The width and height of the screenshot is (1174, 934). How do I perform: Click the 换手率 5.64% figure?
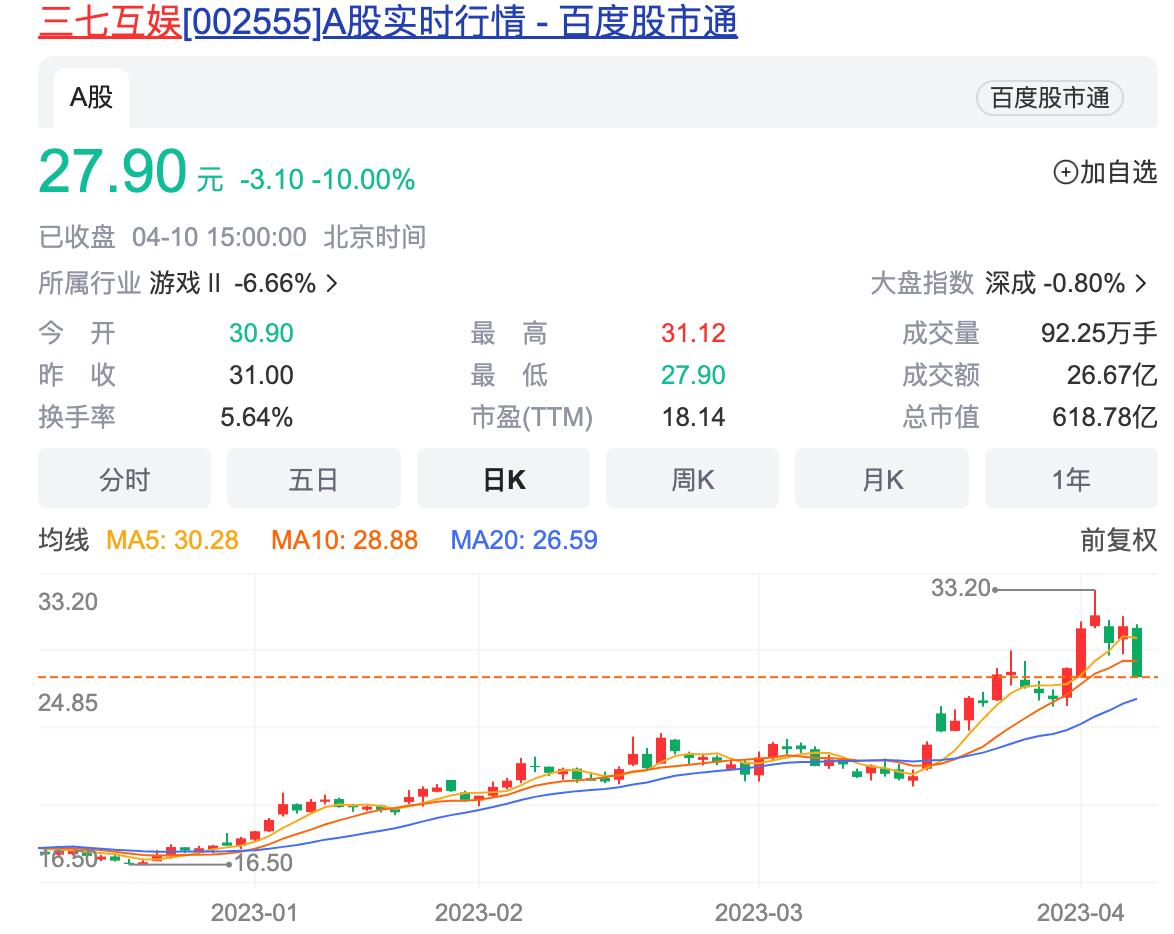click(x=256, y=417)
